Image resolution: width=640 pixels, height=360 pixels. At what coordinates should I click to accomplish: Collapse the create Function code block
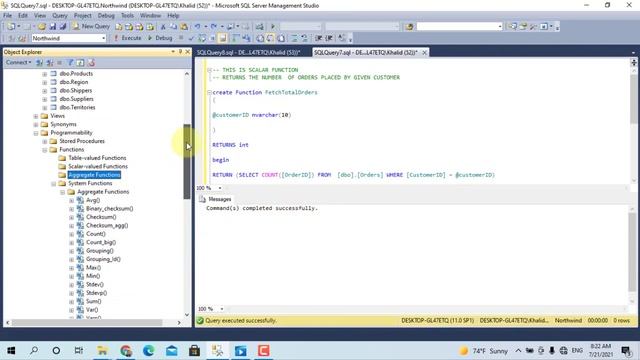click(x=209, y=93)
